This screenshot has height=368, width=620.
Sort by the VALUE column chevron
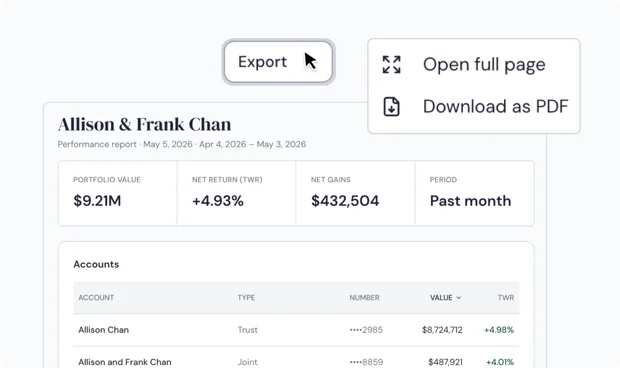[459, 298]
